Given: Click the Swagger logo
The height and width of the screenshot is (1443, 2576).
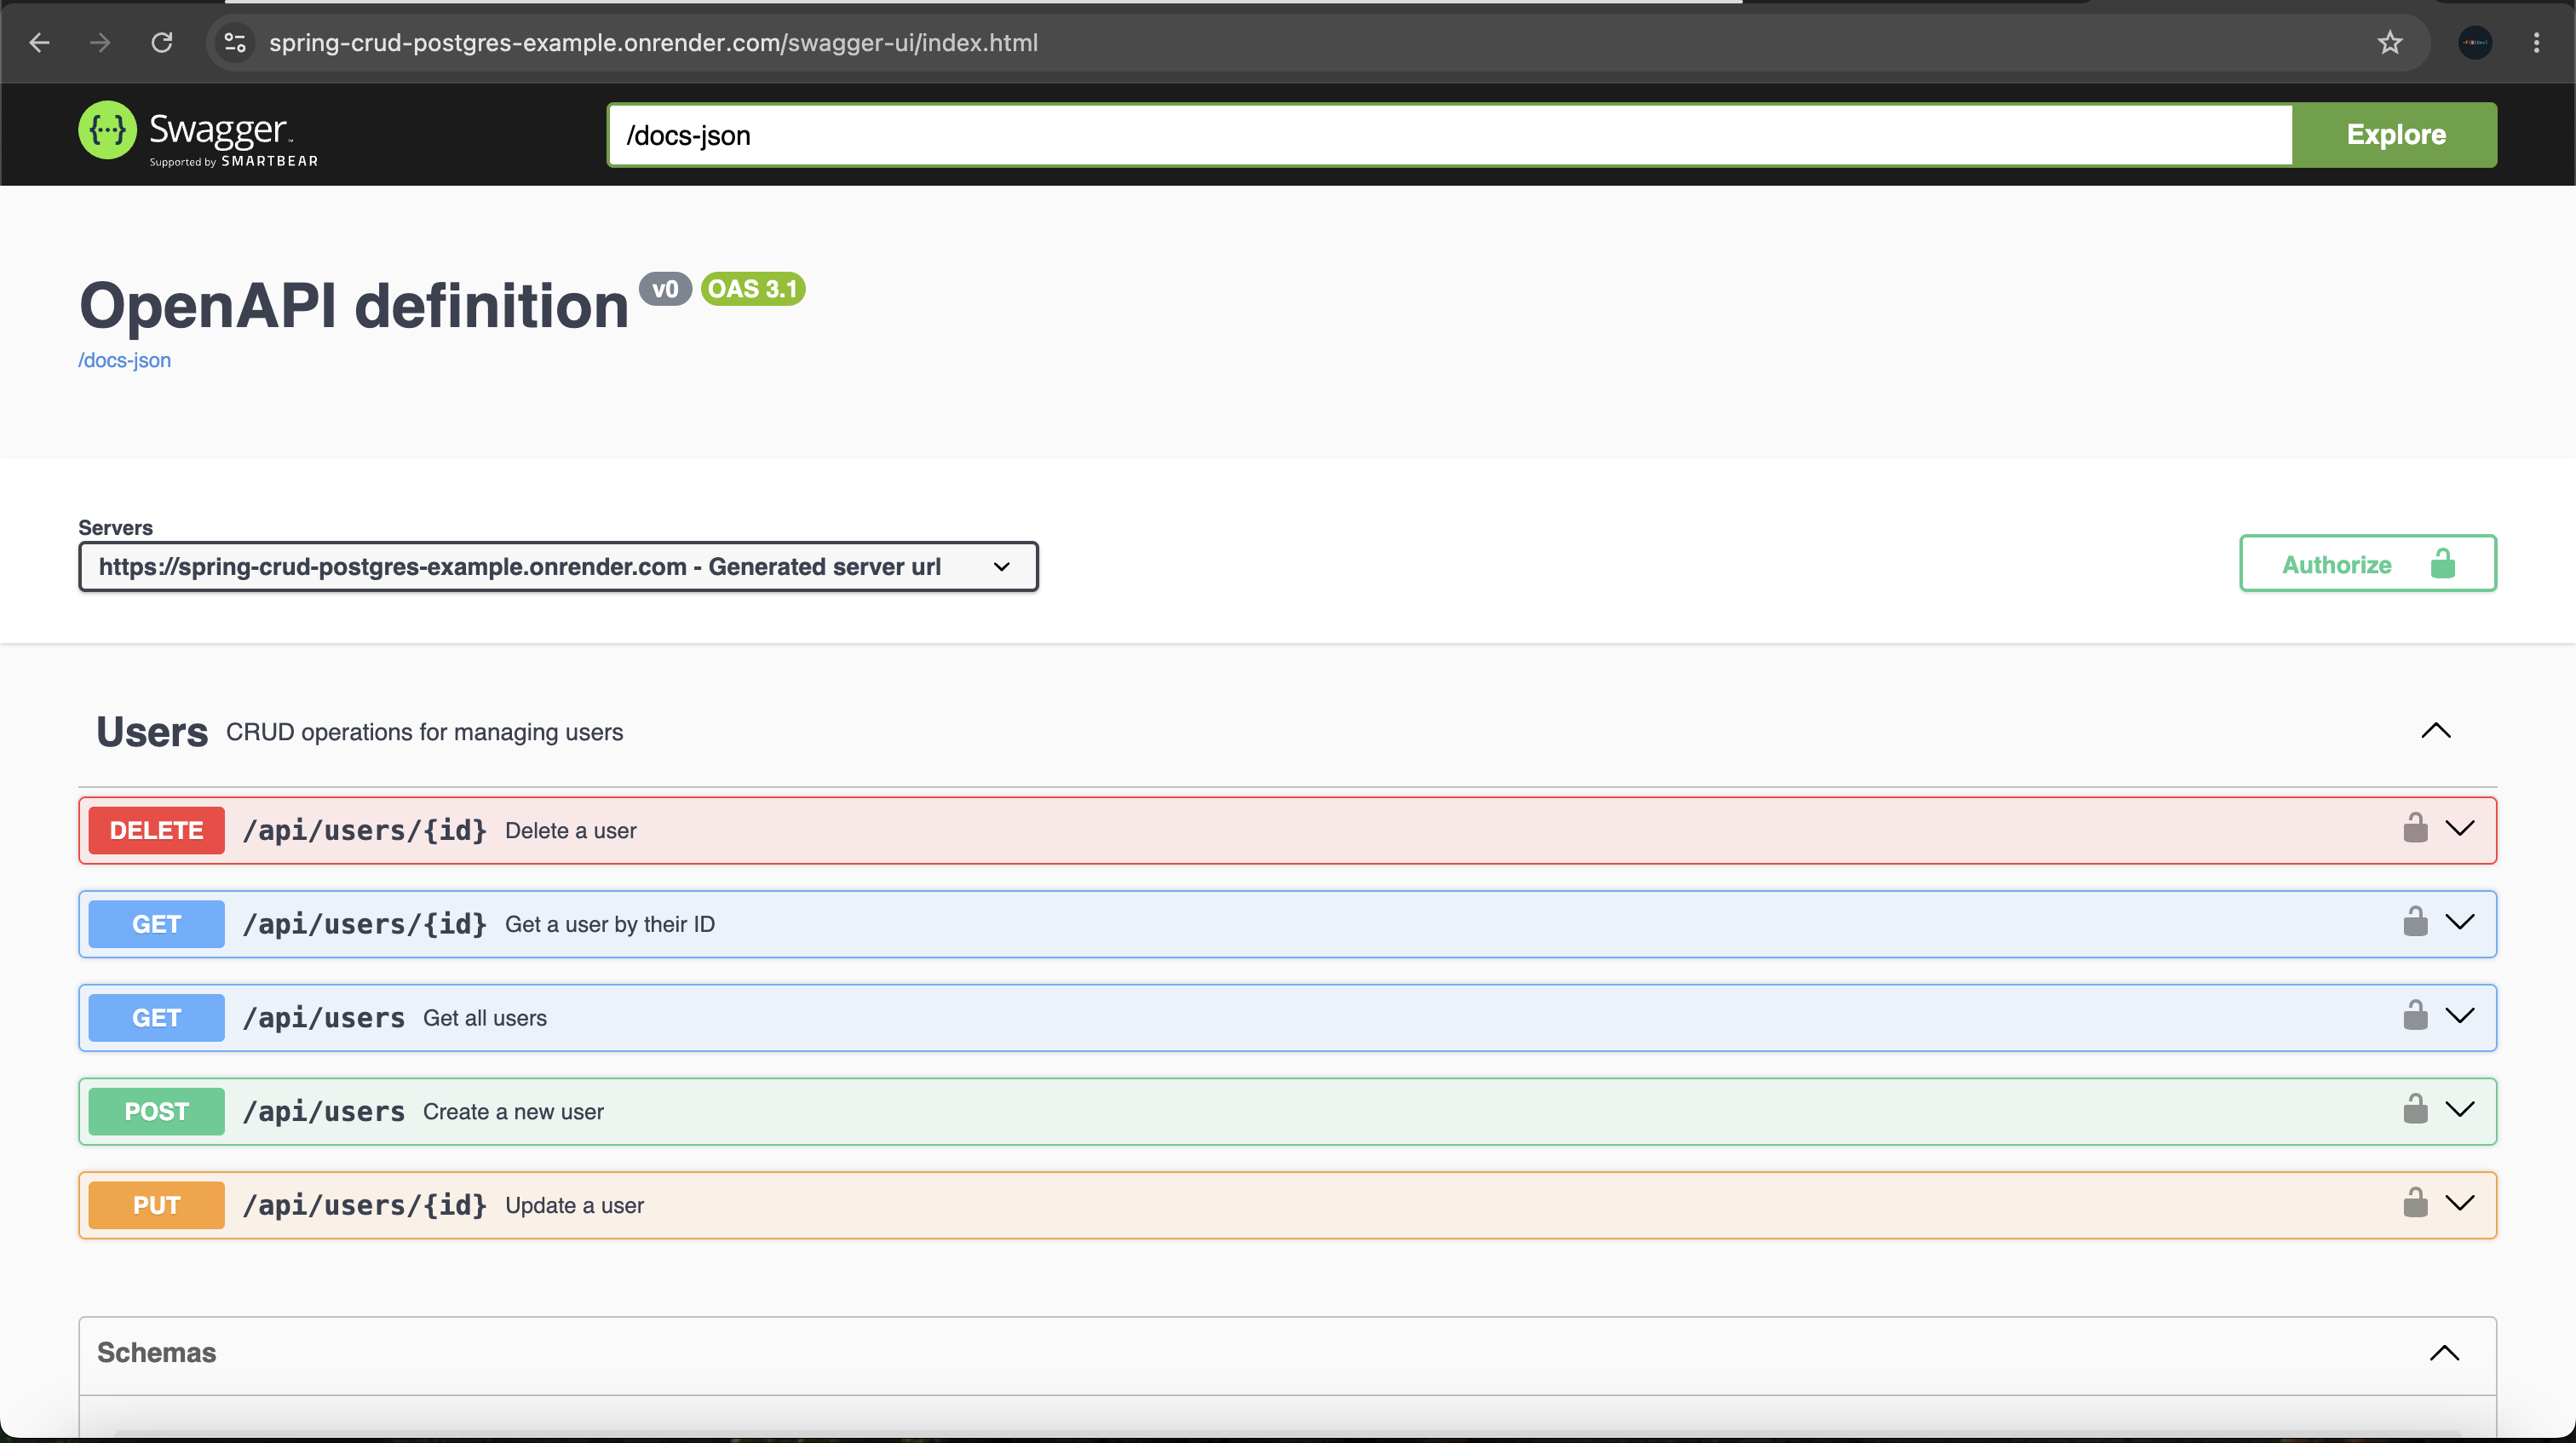Looking at the screenshot, I should [x=198, y=134].
